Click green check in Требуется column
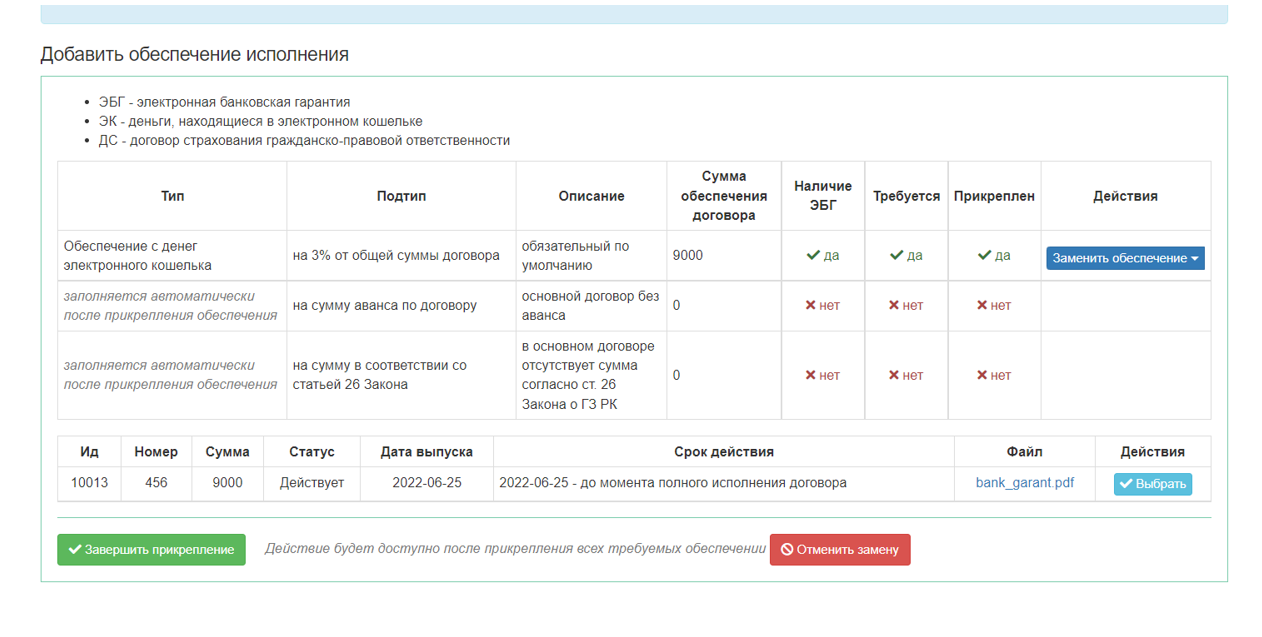This screenshot has width=1262, height=637. coord(897,256)
